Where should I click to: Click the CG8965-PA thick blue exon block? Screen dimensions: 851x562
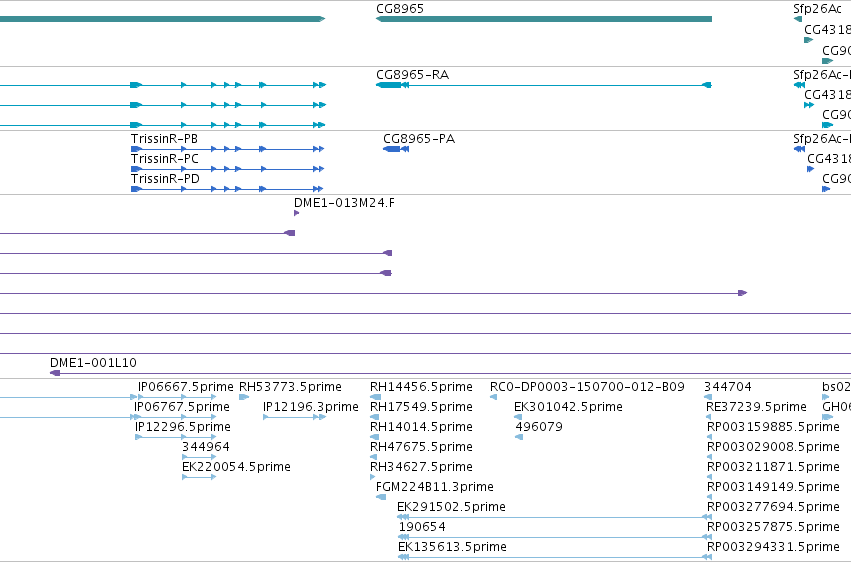(392, 149)
